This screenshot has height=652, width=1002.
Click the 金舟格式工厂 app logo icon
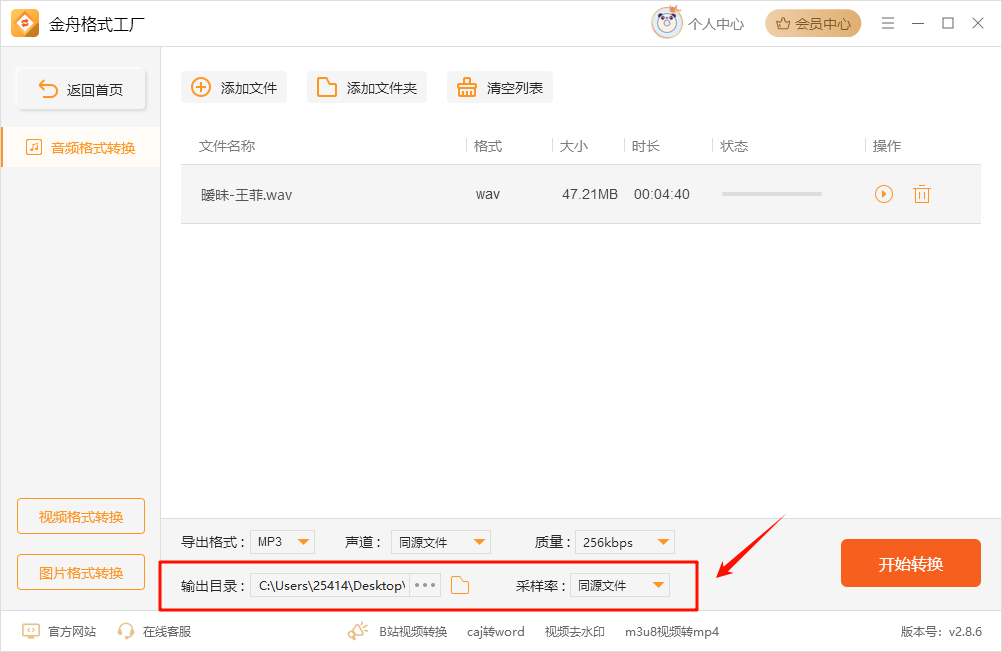pos(25,24)
